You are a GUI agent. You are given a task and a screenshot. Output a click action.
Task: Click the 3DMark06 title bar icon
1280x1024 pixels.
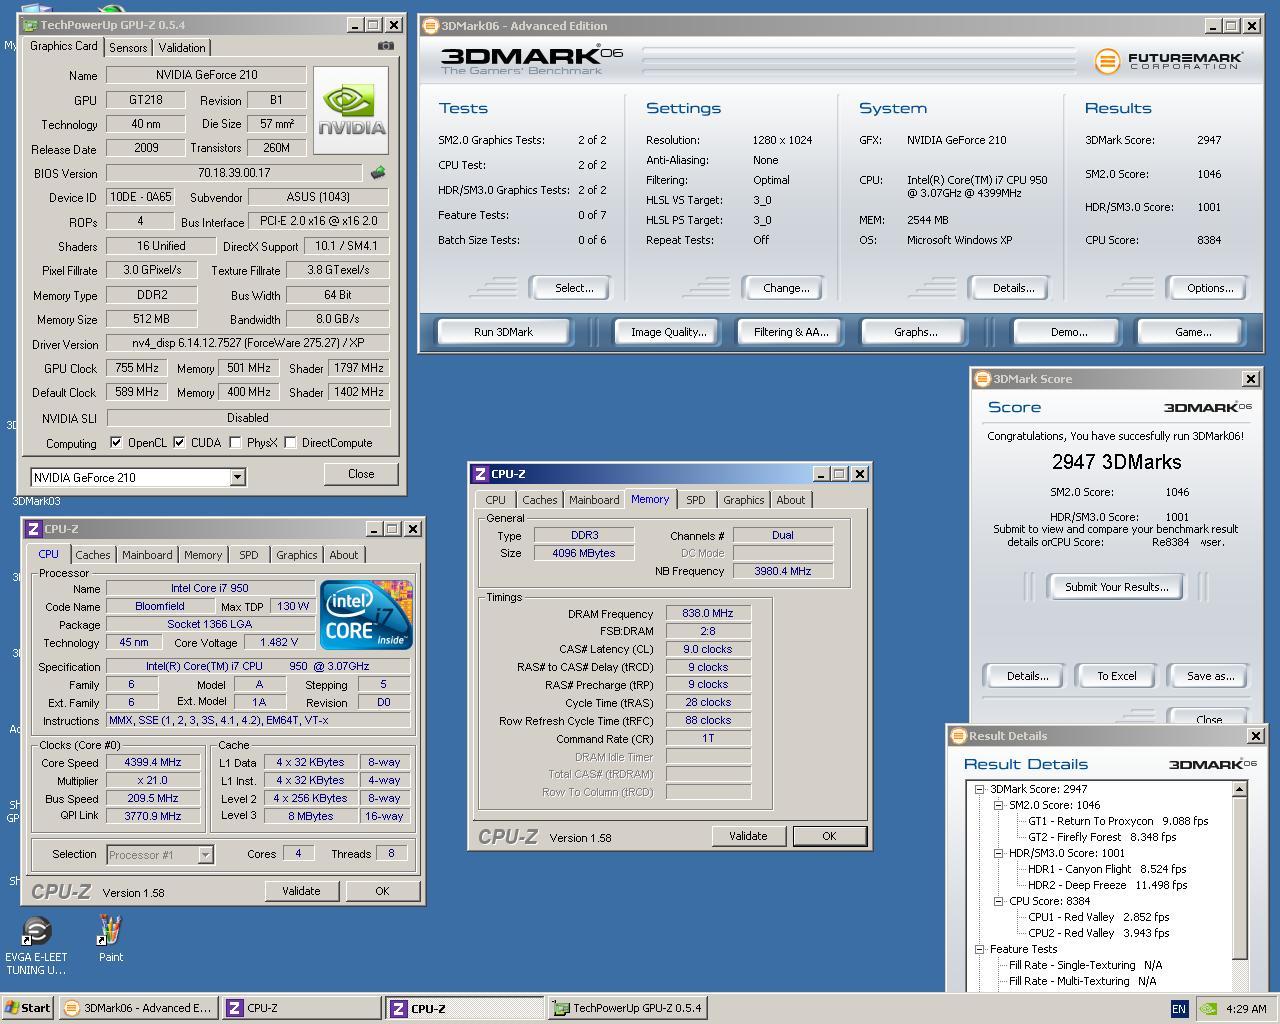pyautogui.click(x=431, y=26)
